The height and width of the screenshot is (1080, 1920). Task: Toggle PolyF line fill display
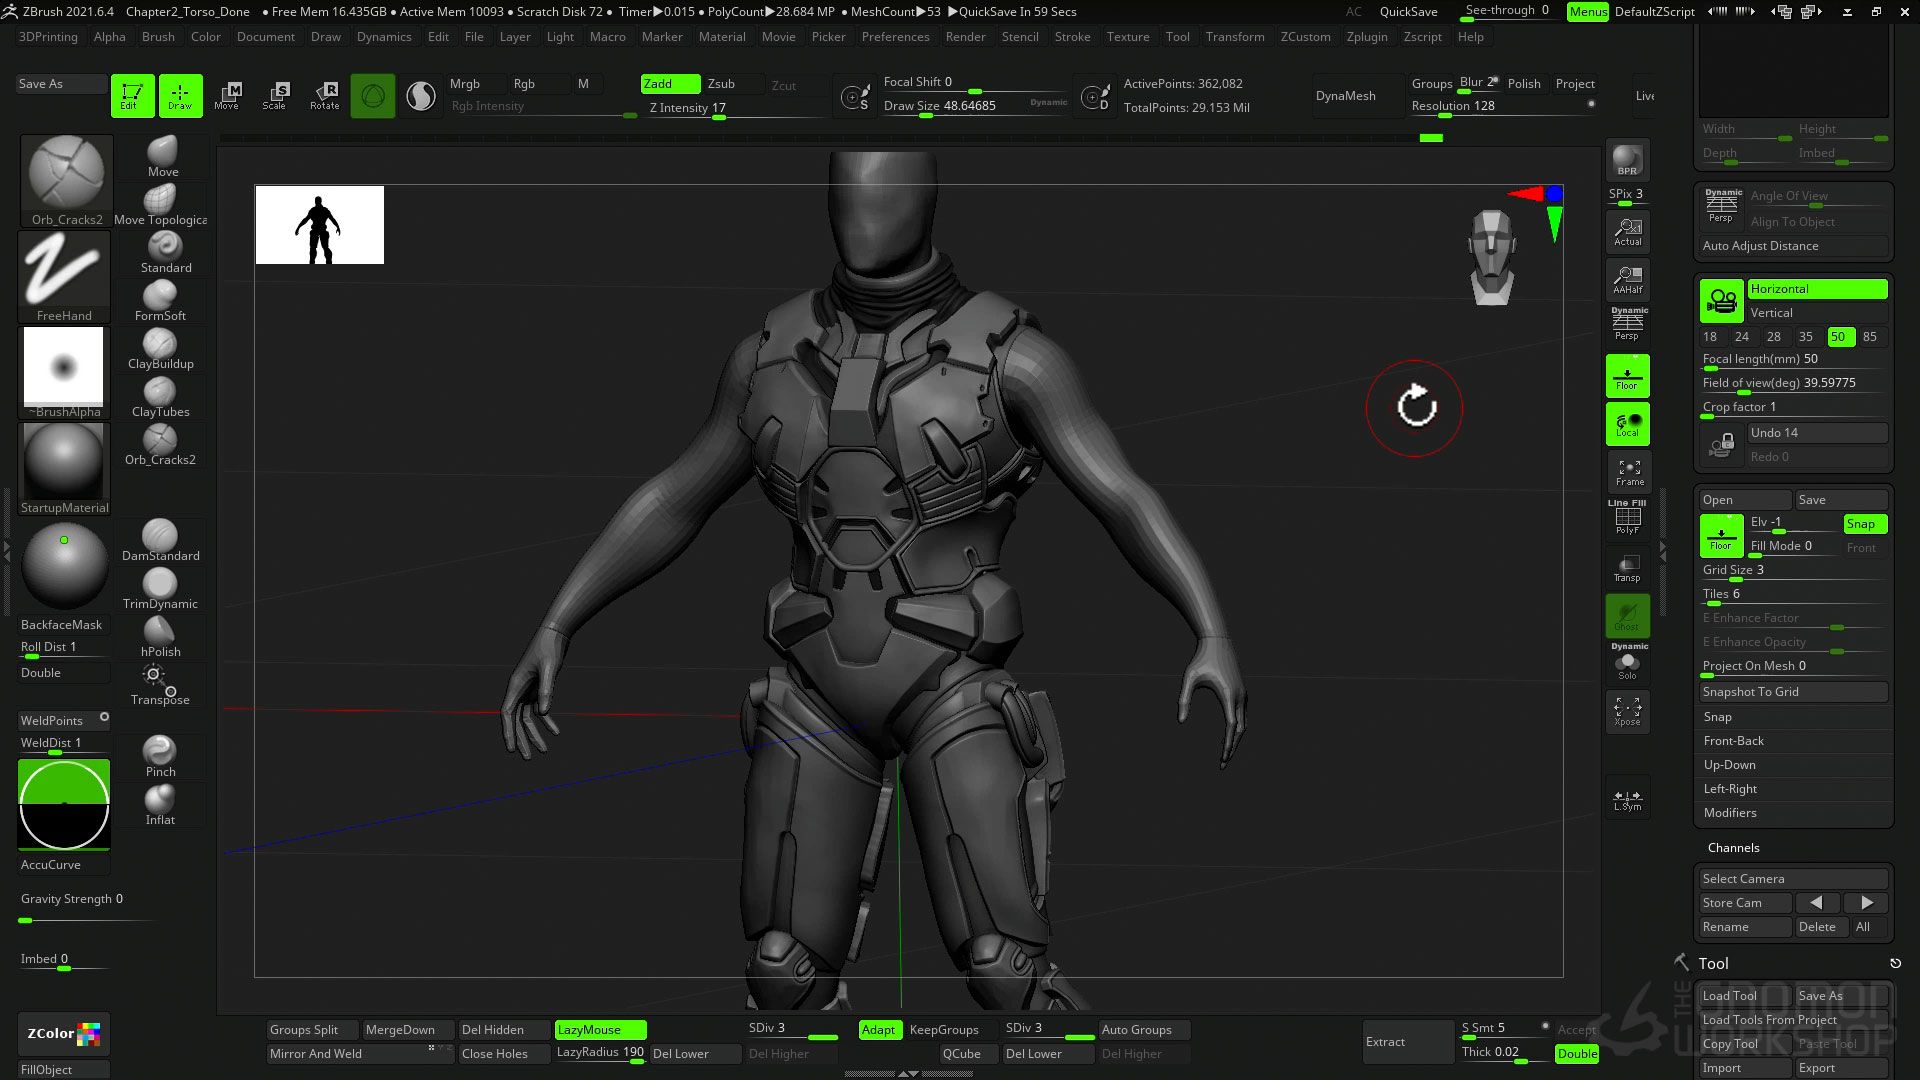point(1627,518)
